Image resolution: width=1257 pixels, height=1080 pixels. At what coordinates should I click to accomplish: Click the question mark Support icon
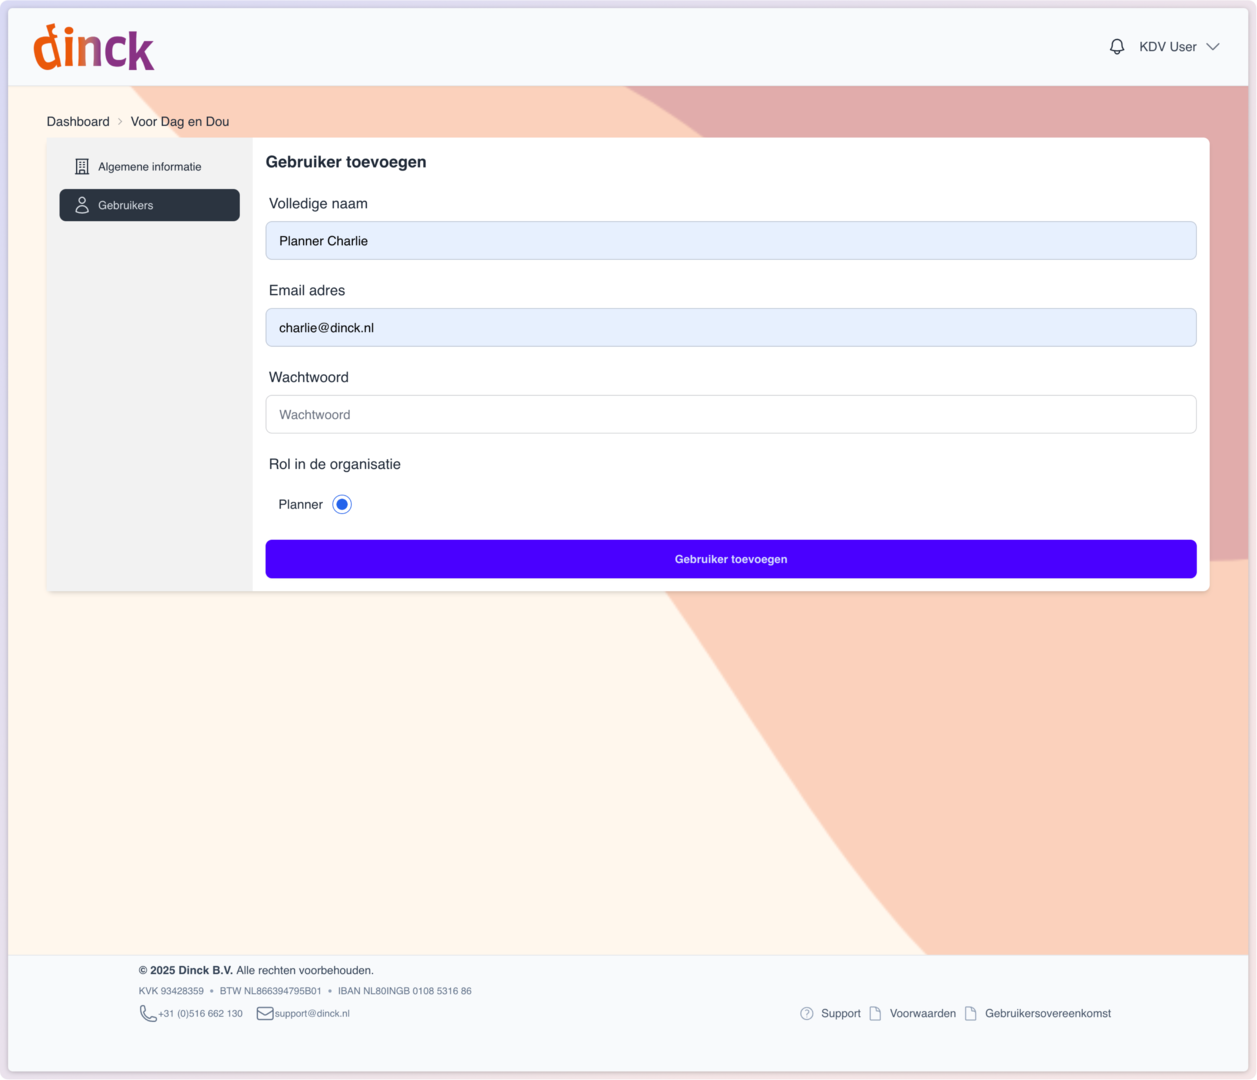click(807, 1013)
